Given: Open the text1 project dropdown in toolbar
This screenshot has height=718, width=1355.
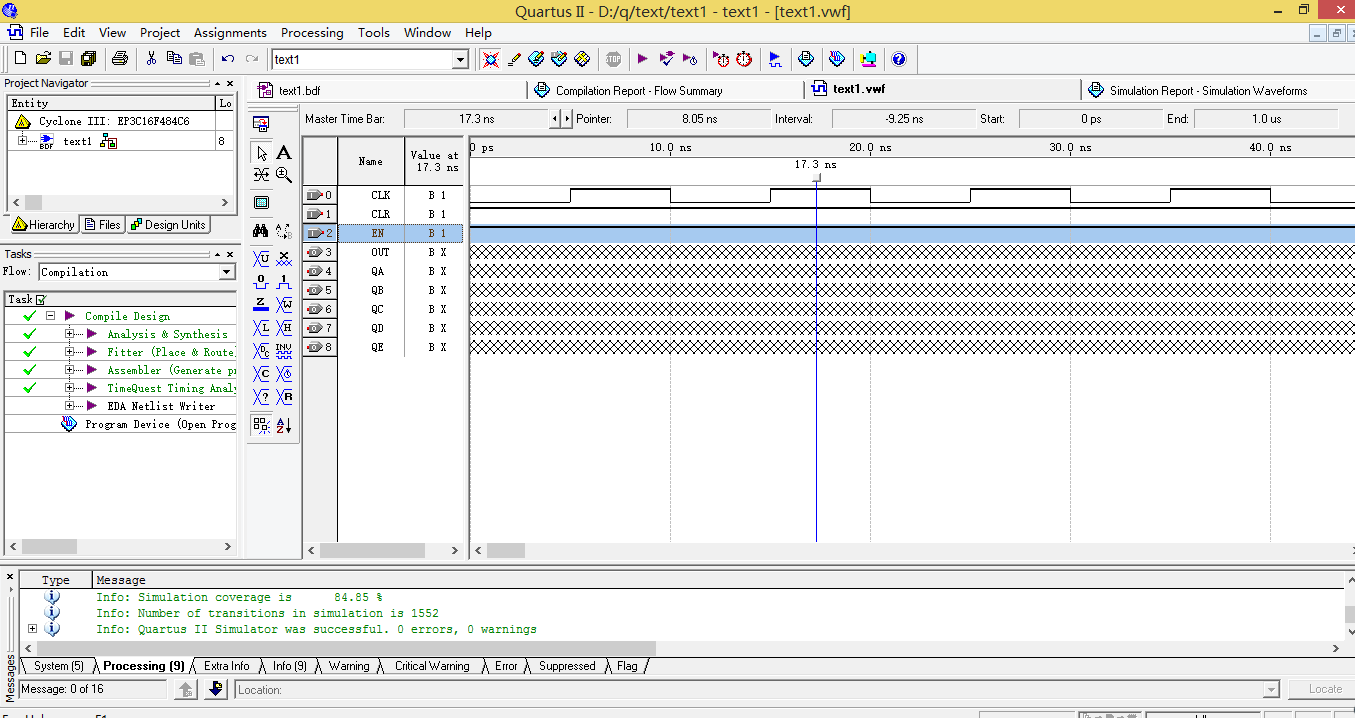Looking at the screenshot, I should tap(460, 60).
